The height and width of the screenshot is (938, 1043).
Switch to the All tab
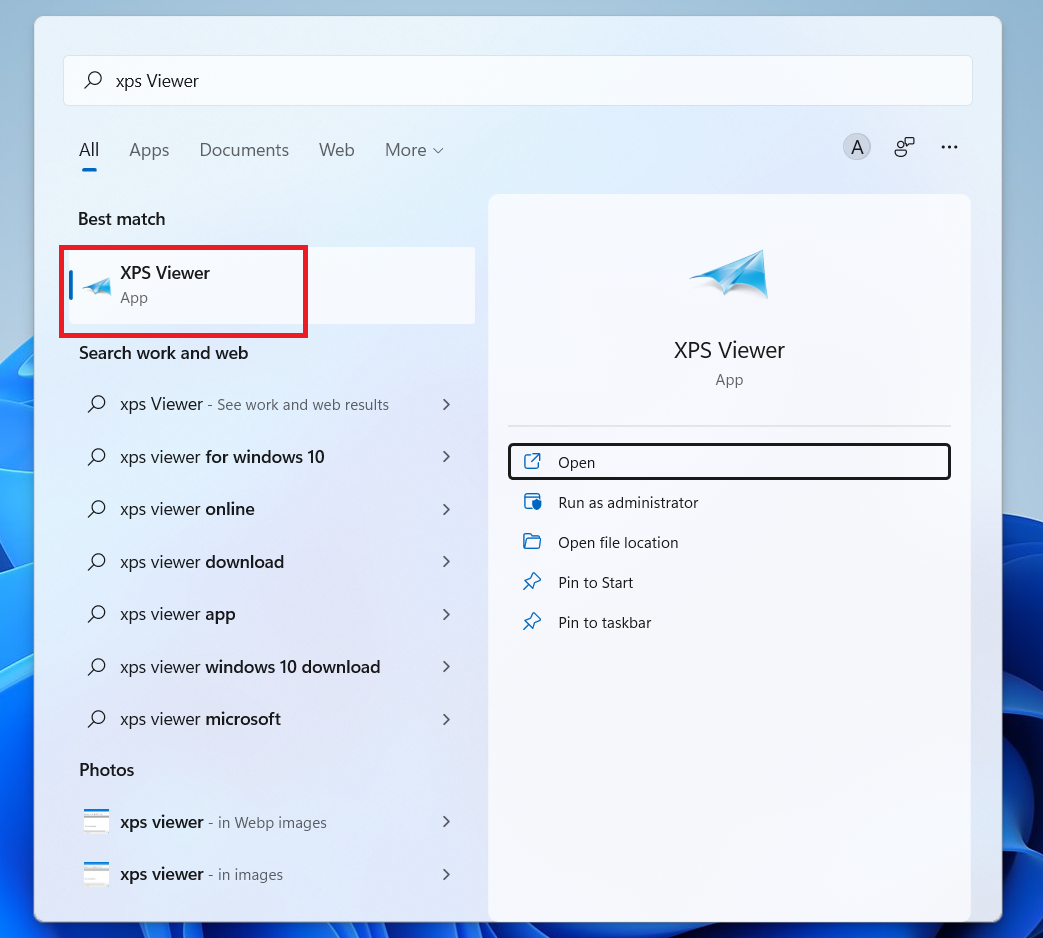[x=89, y=150]
